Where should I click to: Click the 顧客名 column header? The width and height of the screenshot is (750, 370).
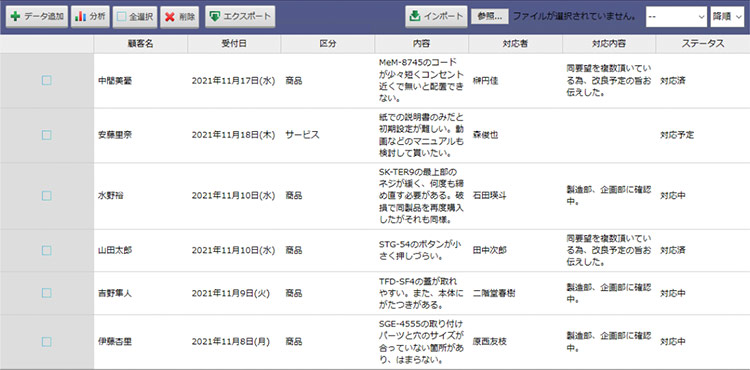pos(141,44)
